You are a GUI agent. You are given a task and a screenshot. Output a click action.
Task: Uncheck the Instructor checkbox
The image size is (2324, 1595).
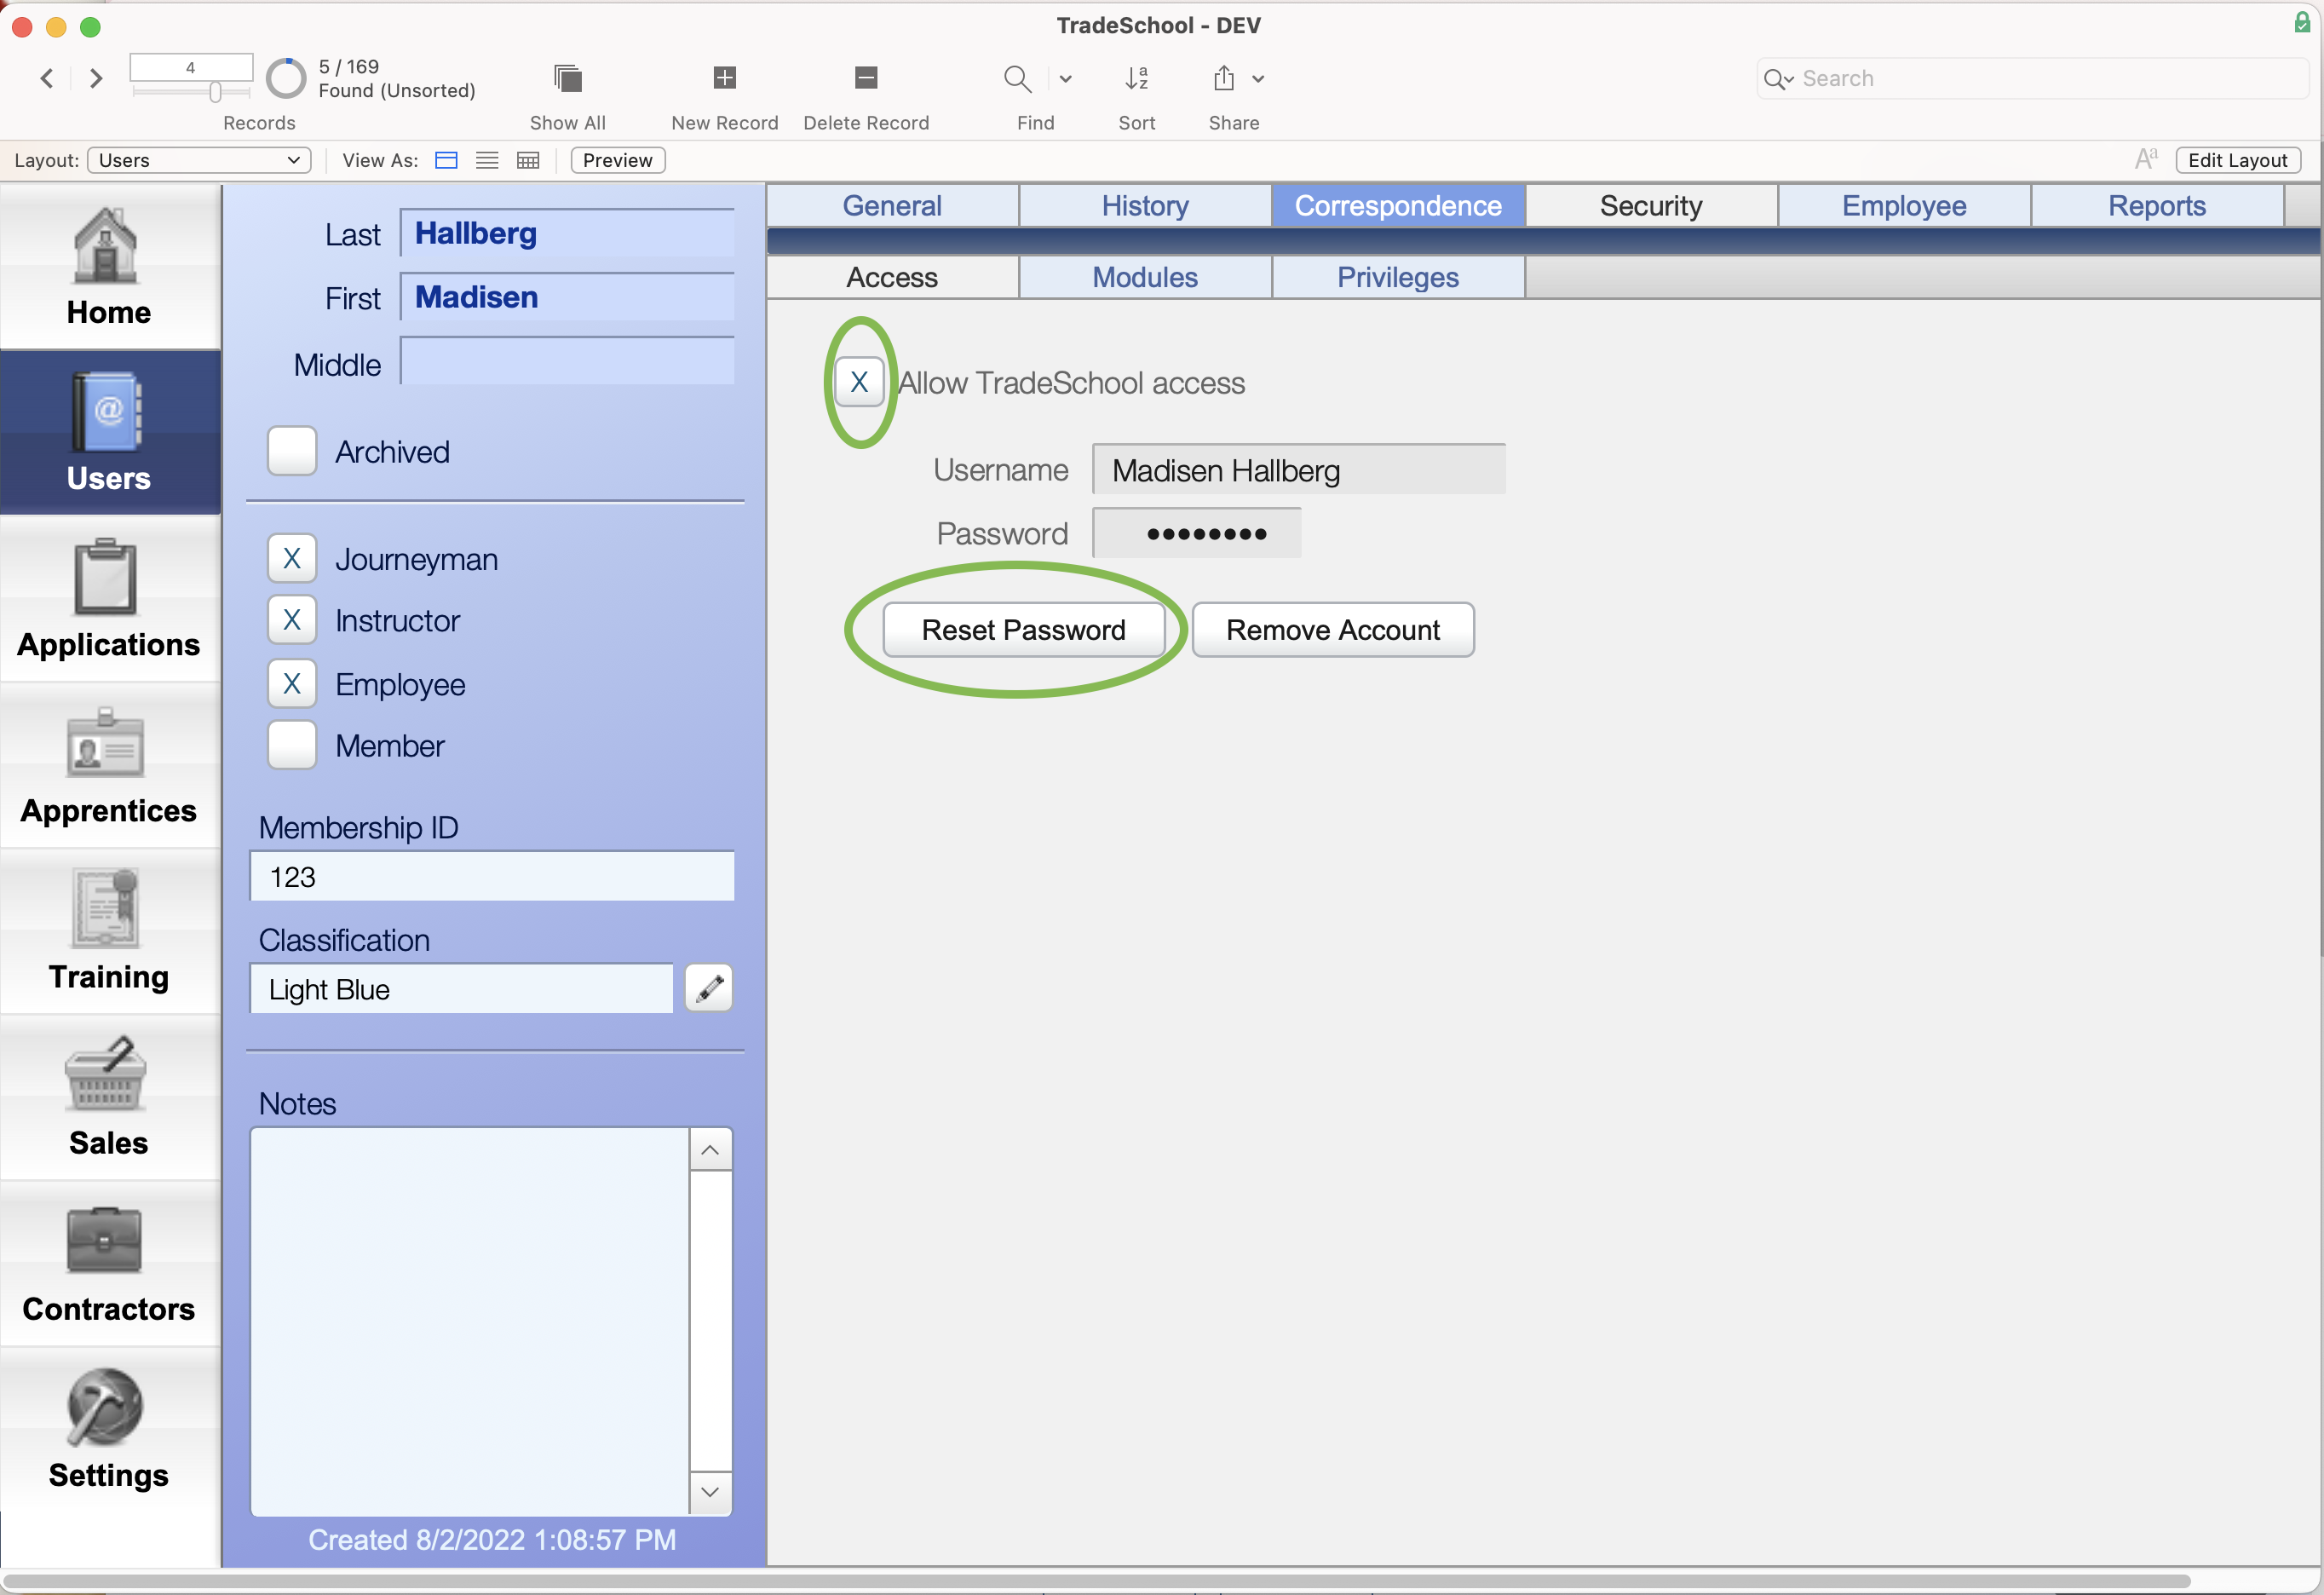(x=292, y=620)
